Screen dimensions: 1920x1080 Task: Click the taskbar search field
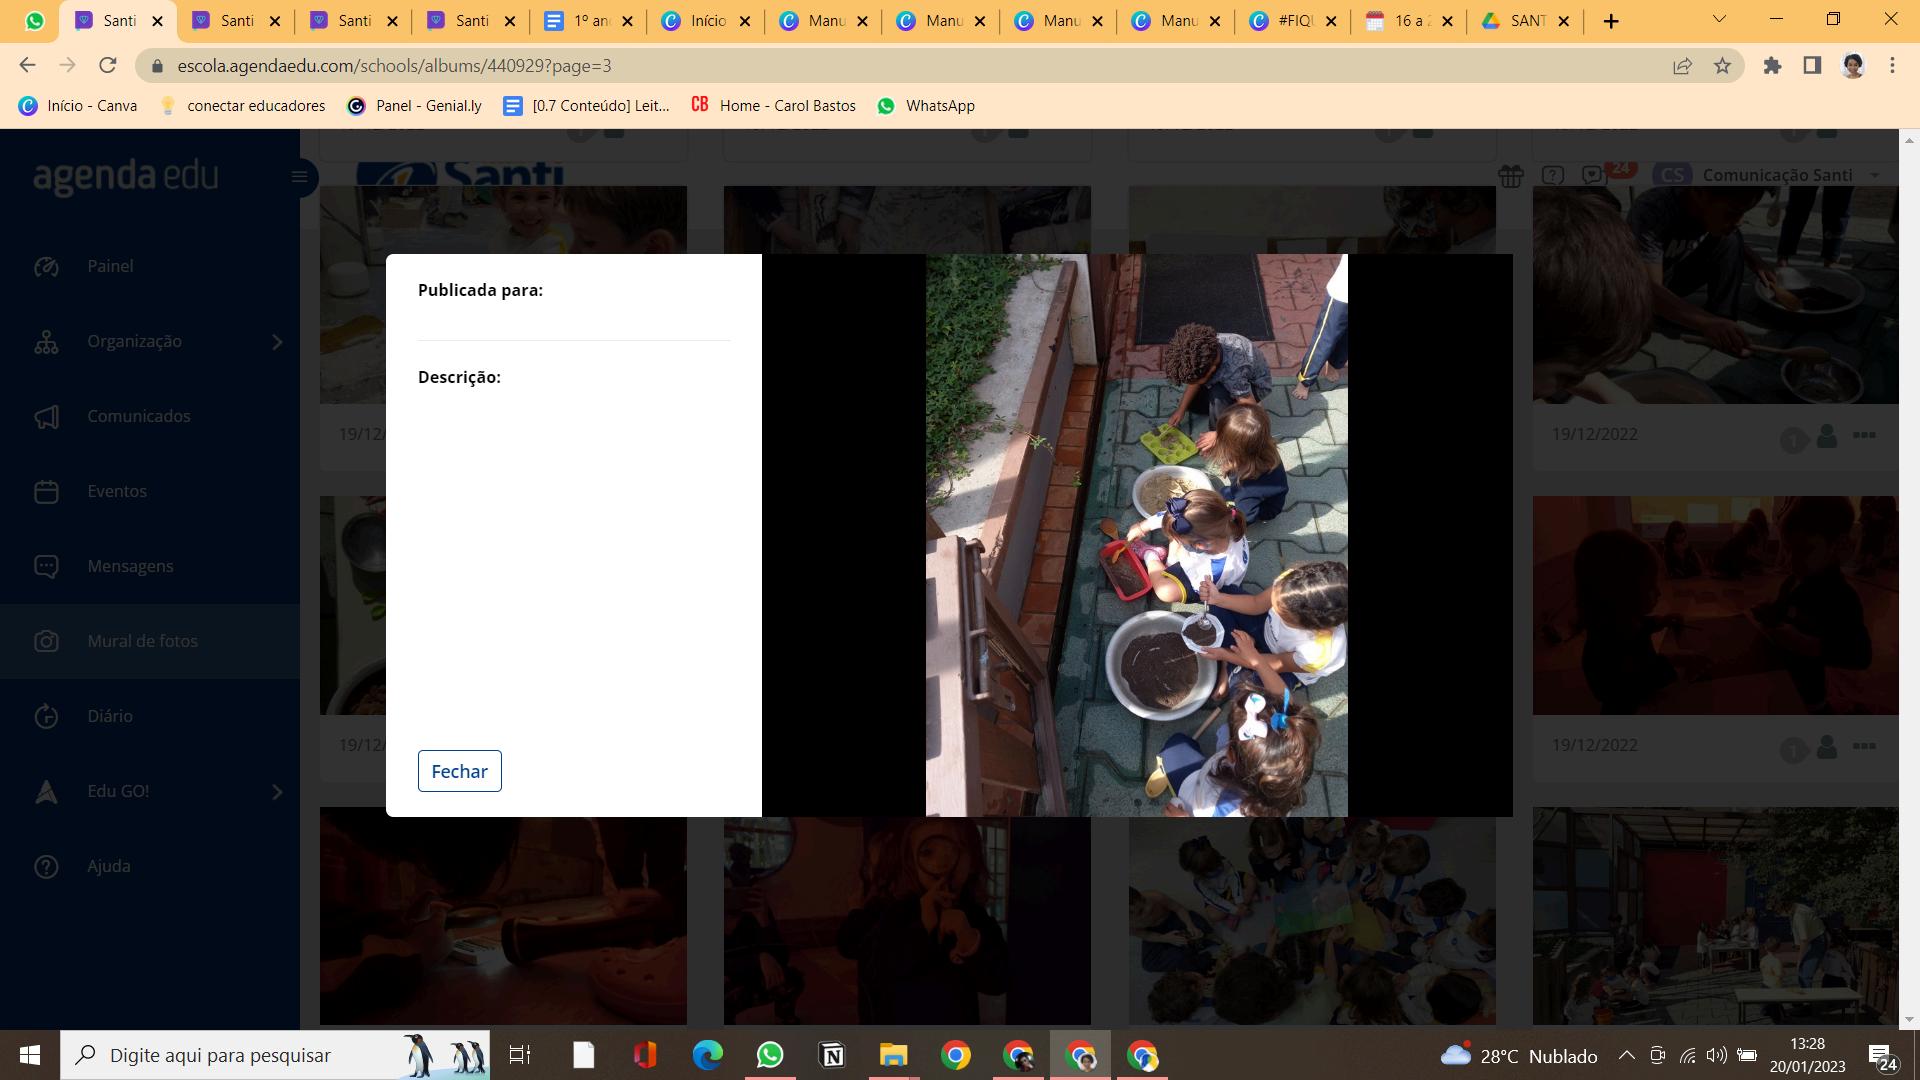click(x=275, y=1055)
